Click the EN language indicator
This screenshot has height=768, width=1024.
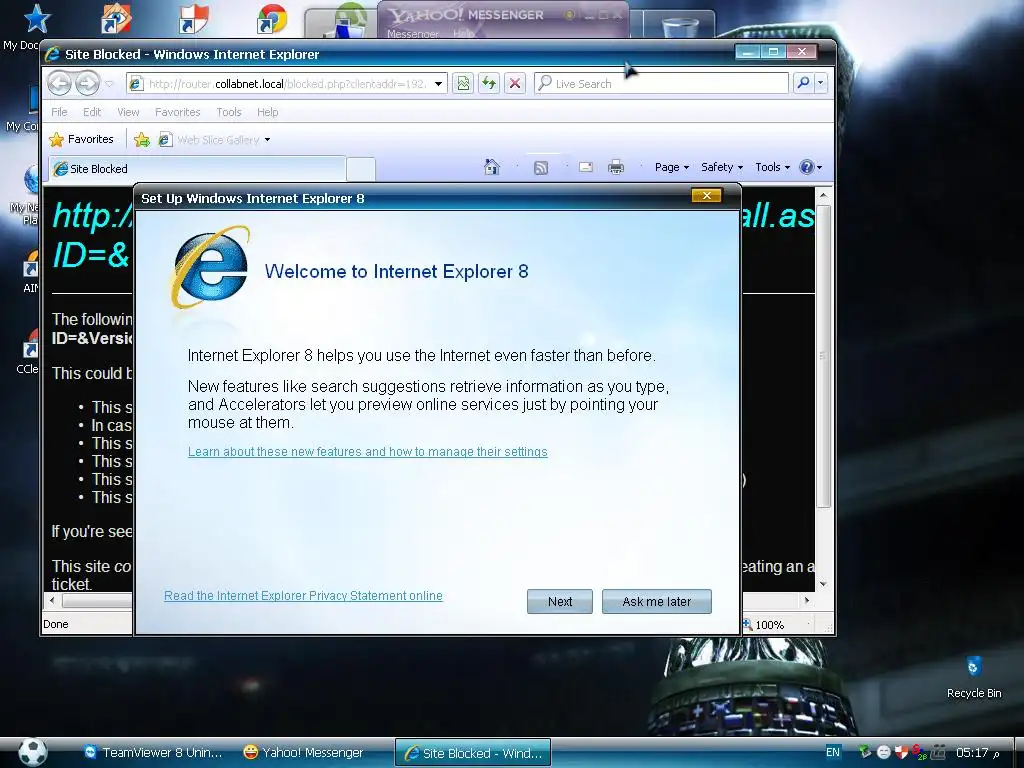833,752
